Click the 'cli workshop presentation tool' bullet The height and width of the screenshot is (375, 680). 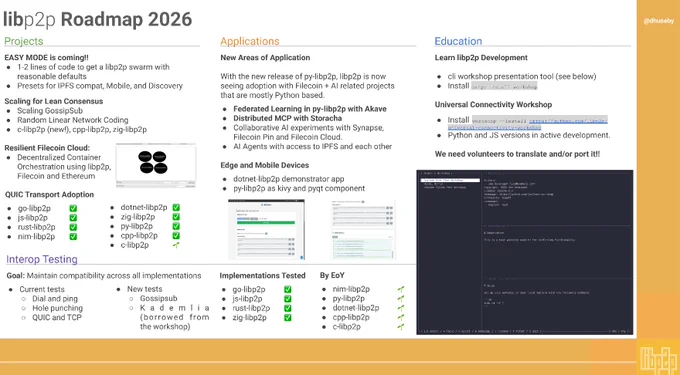coord(522,76)
